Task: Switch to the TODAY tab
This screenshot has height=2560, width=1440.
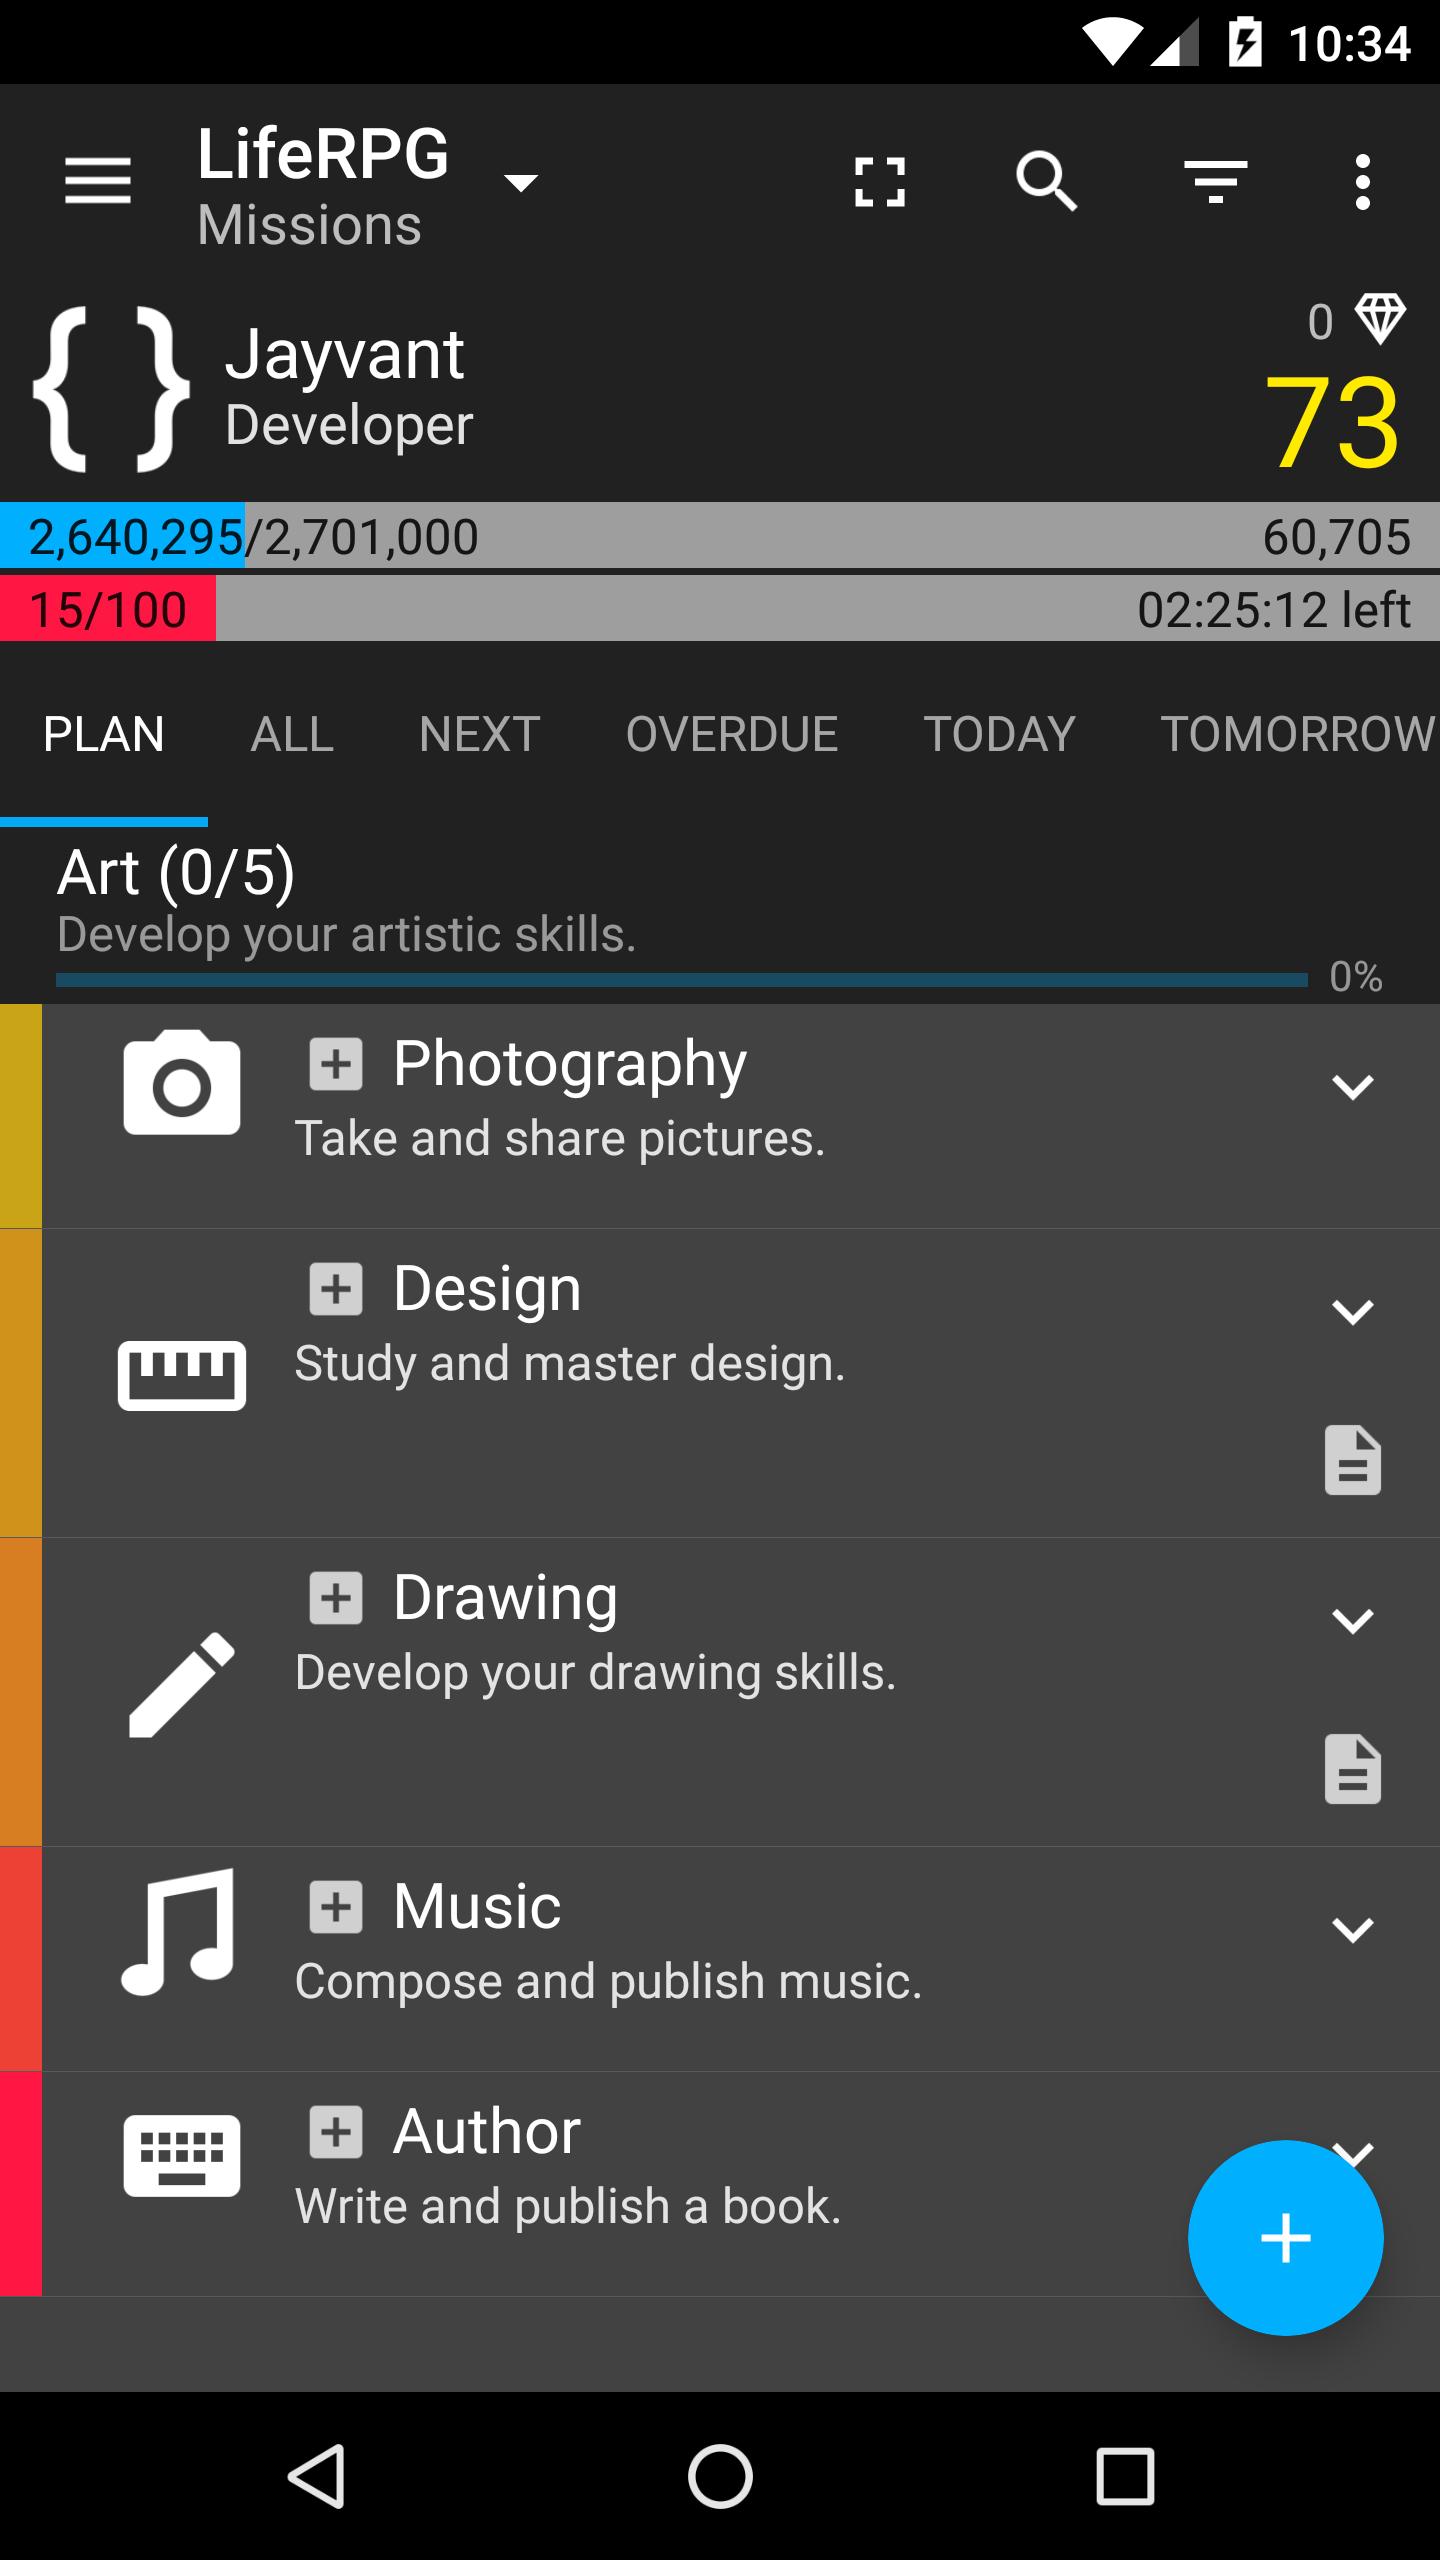Action: click(x=999, y=734)
